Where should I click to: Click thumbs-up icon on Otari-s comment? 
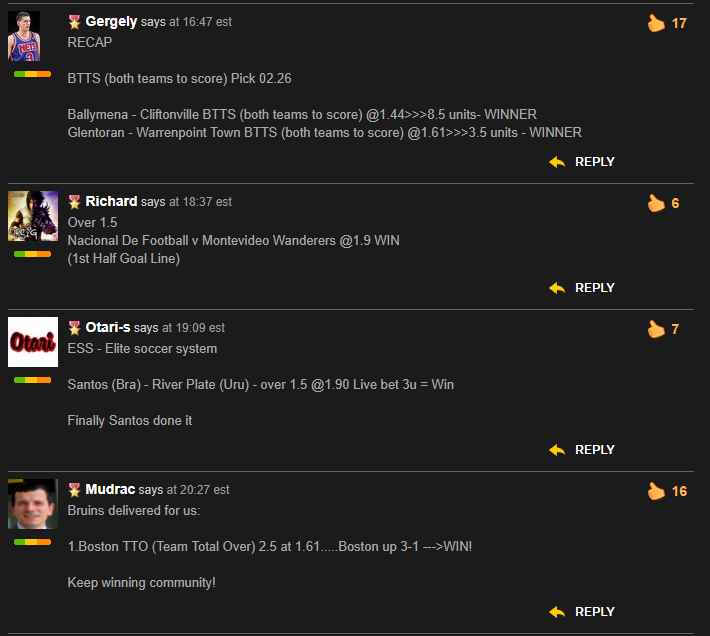(656, 329)
